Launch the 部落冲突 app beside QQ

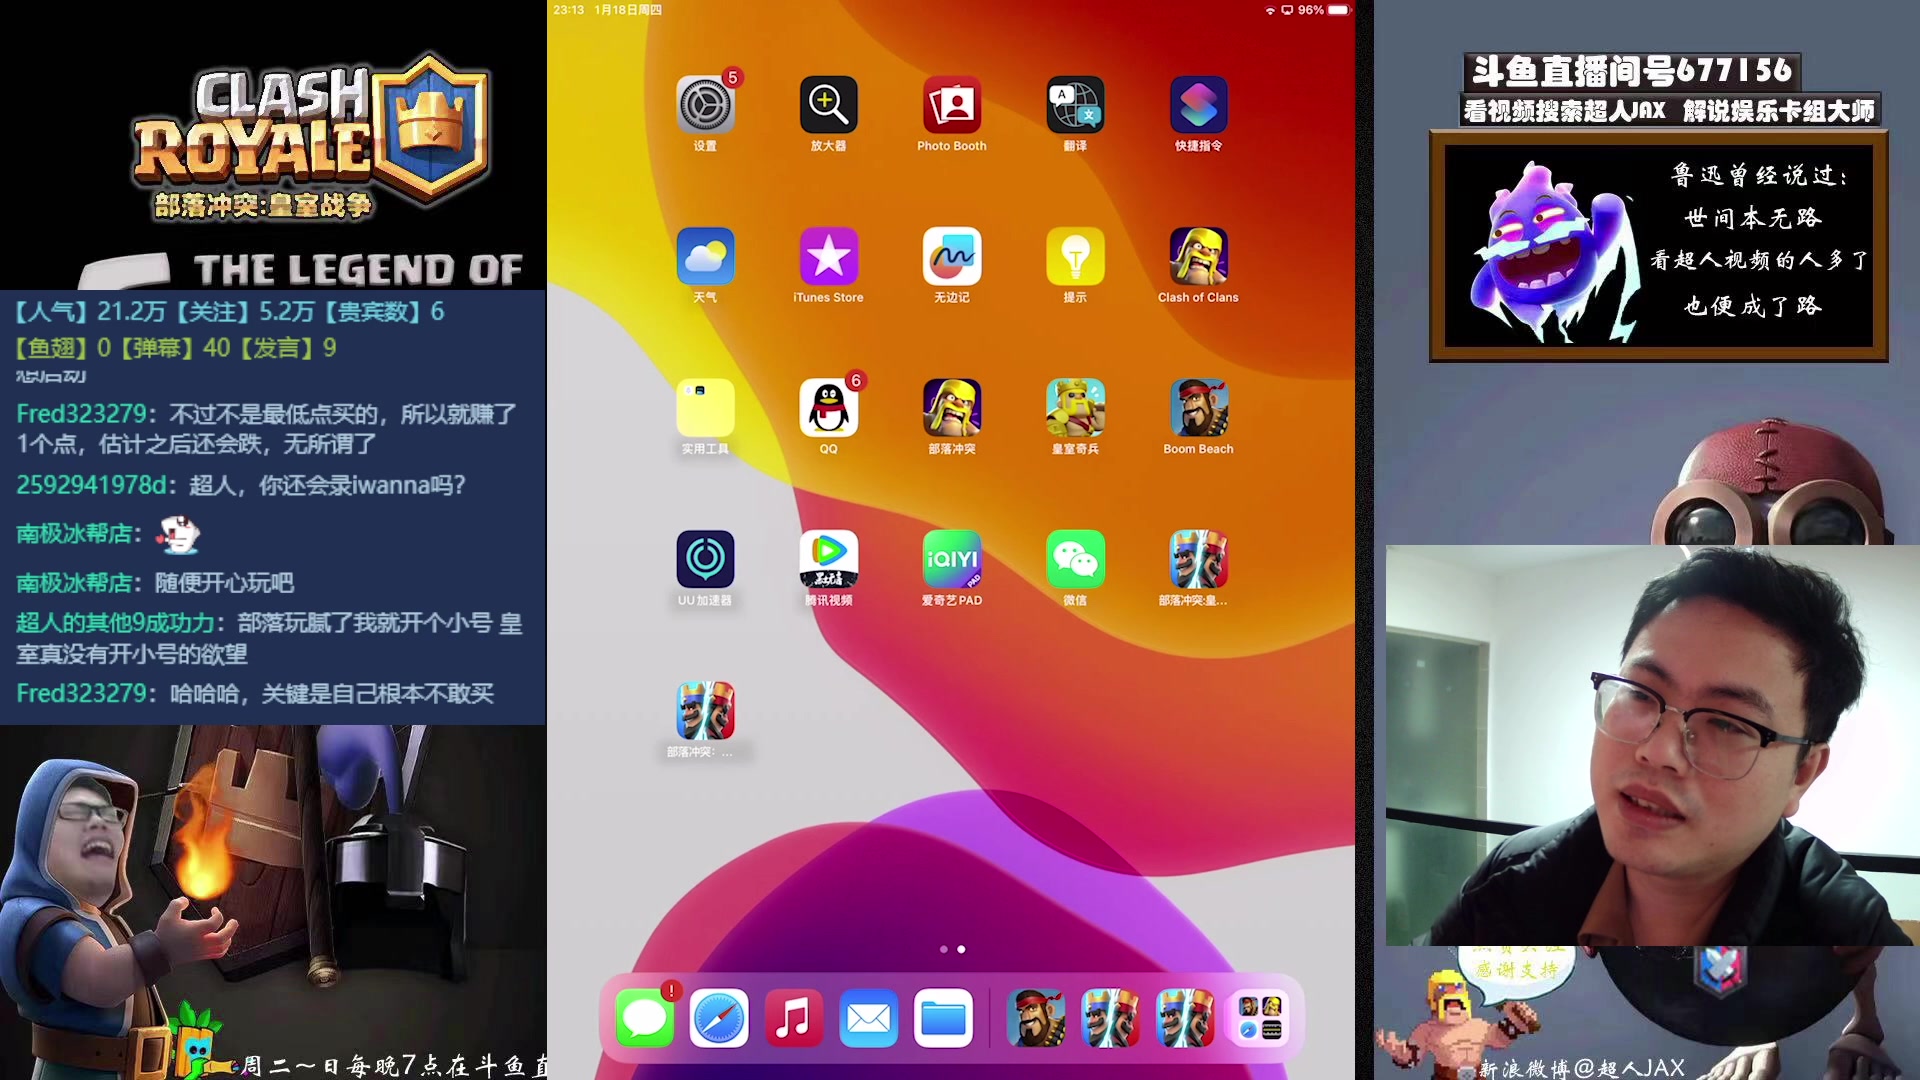tap(952, 408)
